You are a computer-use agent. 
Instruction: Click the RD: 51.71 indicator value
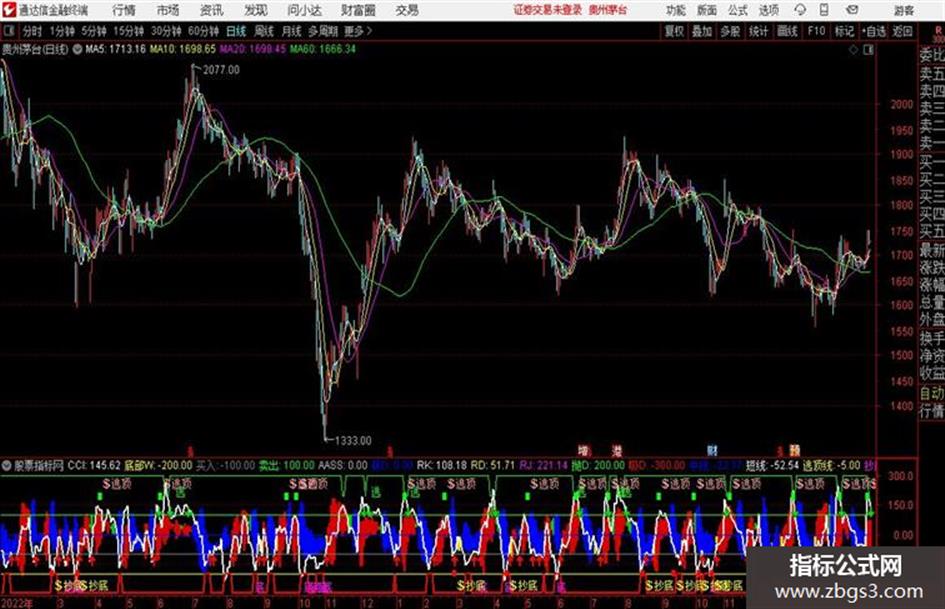493,465
